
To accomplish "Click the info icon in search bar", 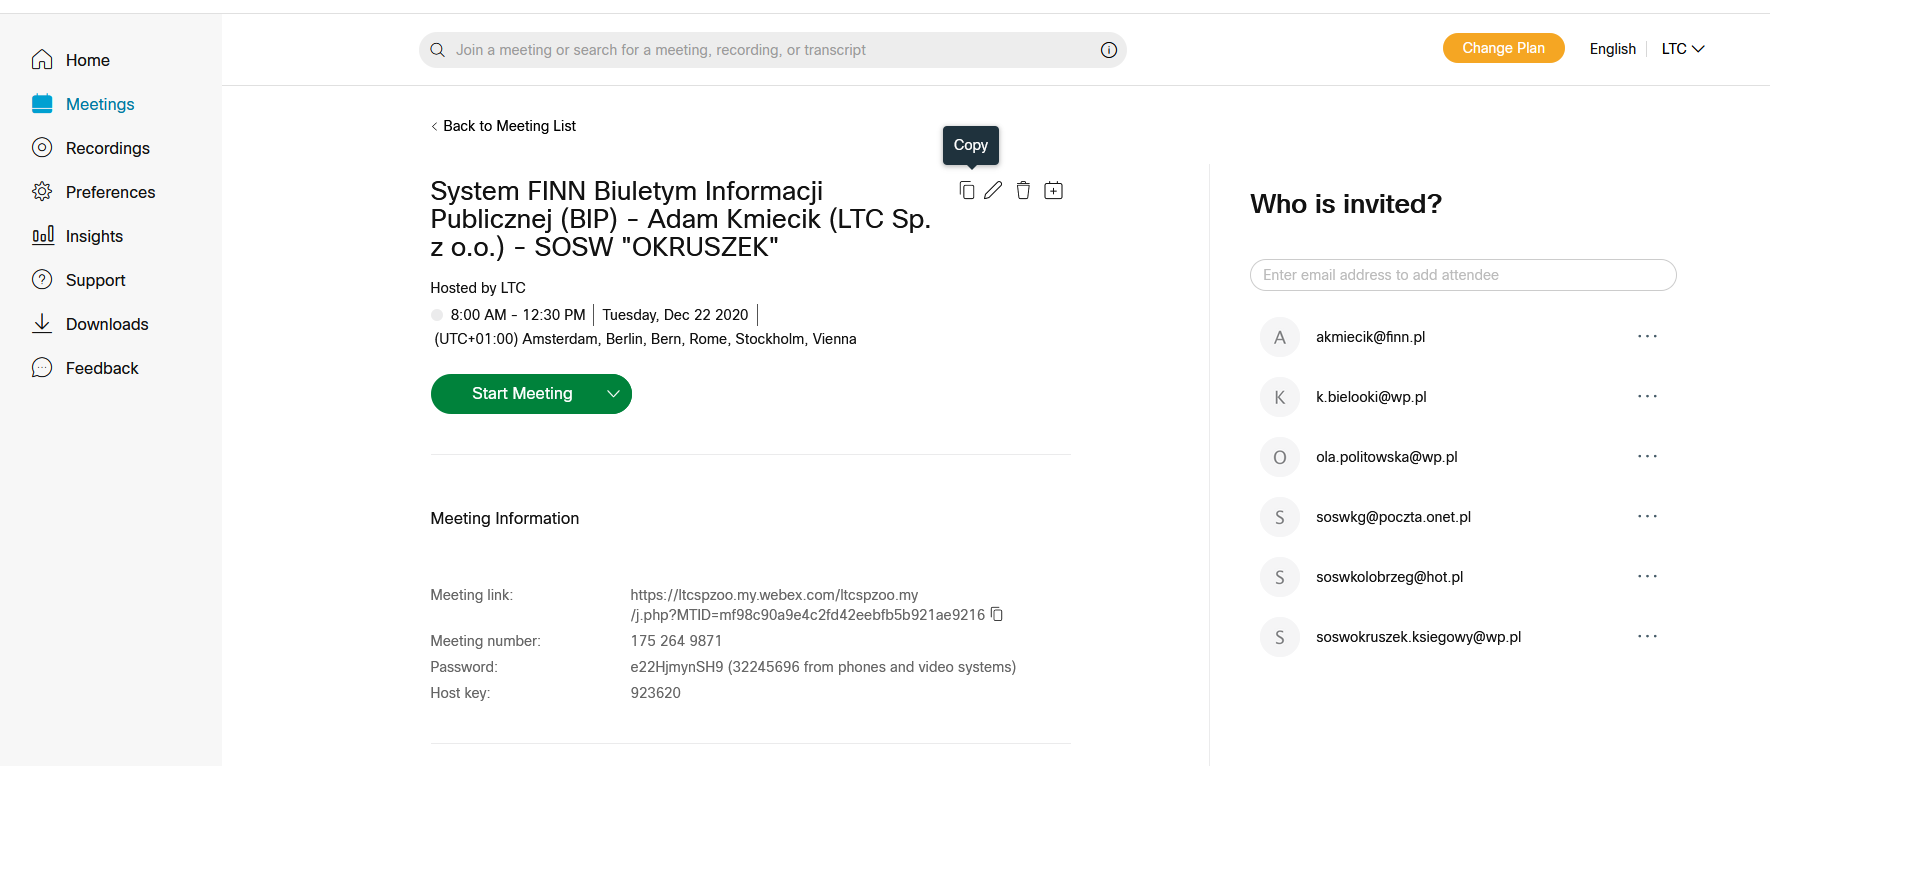I will pos(1108,50).
